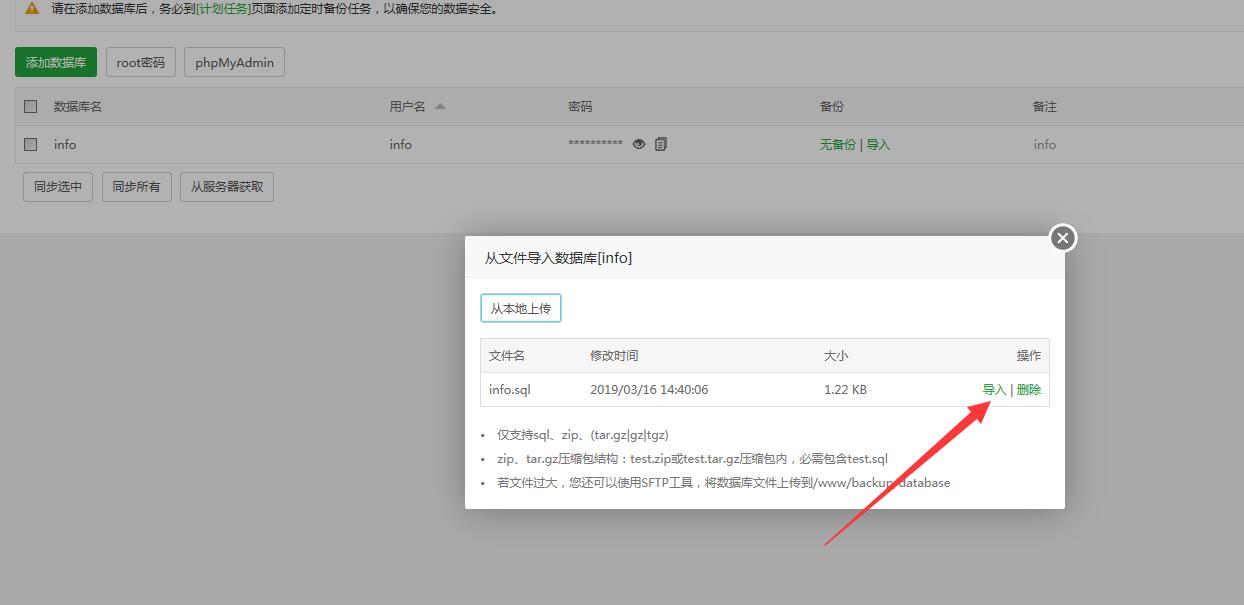The image size is (1244, 605).
Task: Launch phpMyAdmin
Action: (x=235, y=62)
